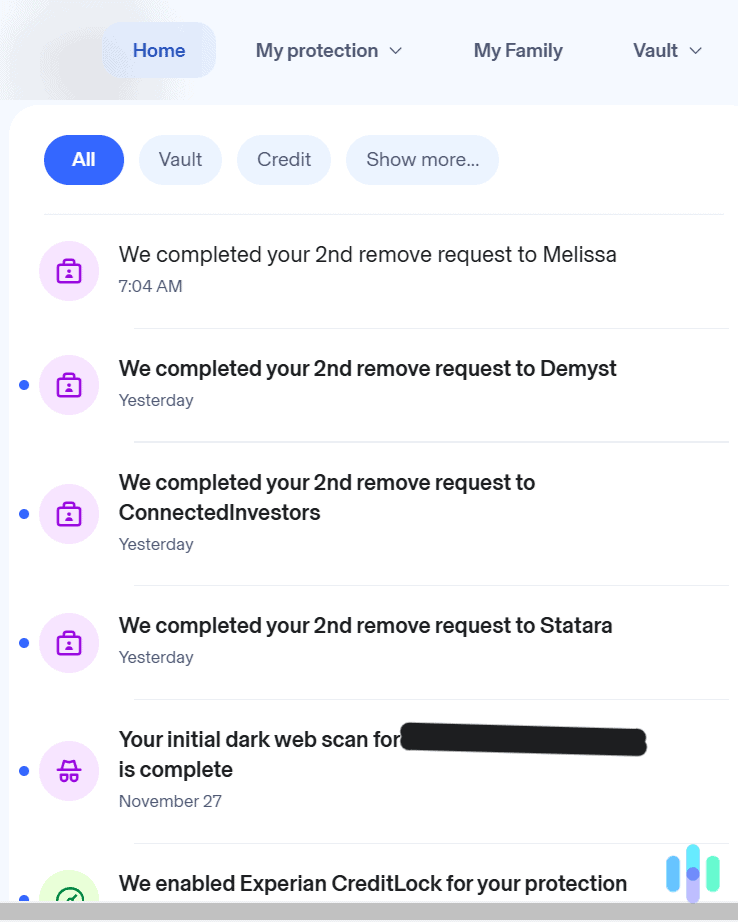This screenshot has width=738, height=922.
Task: Open the Melissa remove request notification
Action: pyautogui.click(x=367, y=254)
